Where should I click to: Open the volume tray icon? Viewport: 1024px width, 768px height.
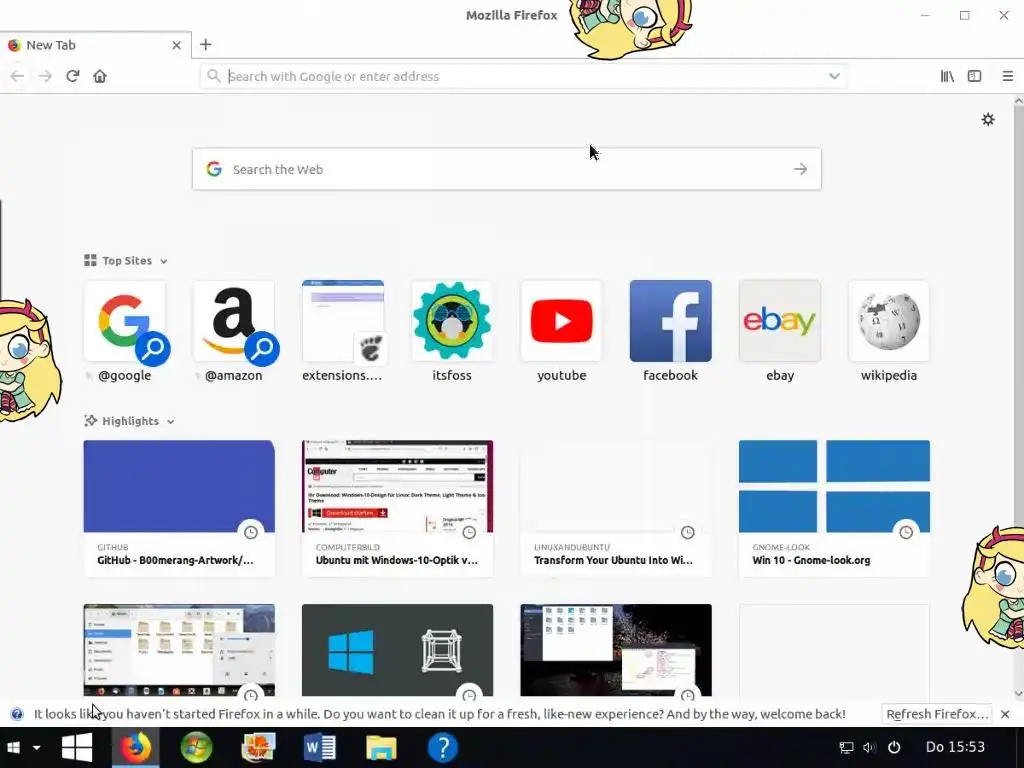coord(869,747)
